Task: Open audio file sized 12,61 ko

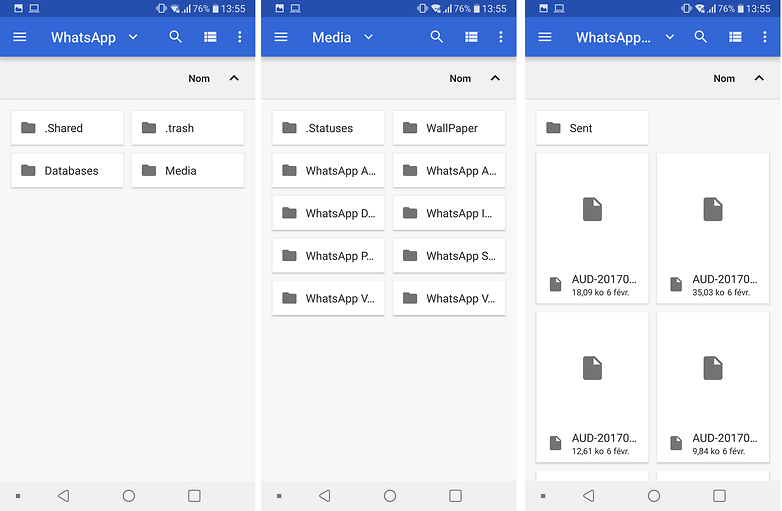Action: [x=592, y=387]
